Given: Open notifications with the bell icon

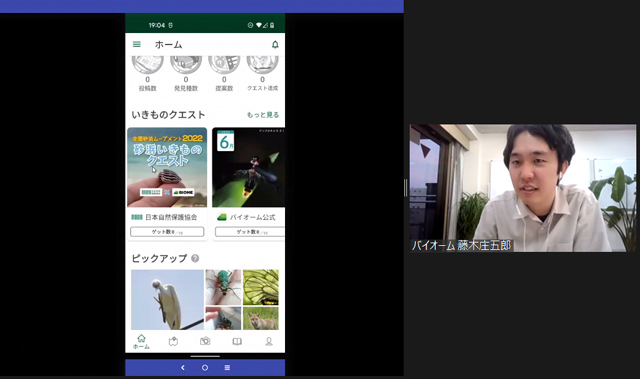Looking at the screenshot, I should tap(275, 44).
